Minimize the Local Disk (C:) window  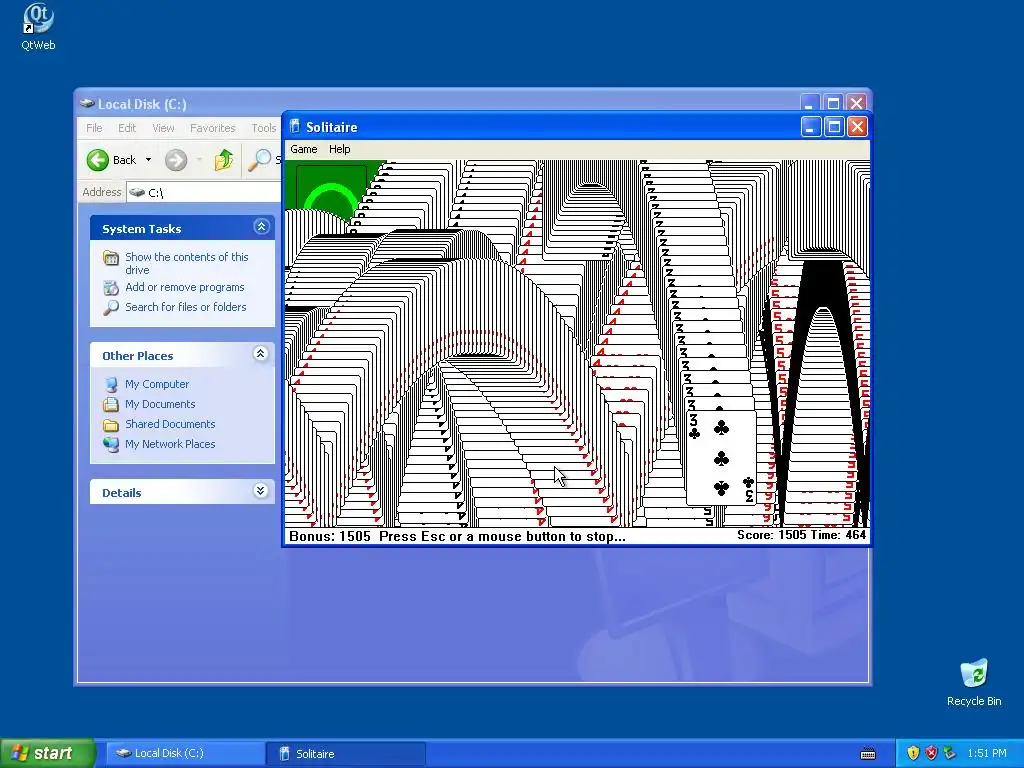pos(810,103)
